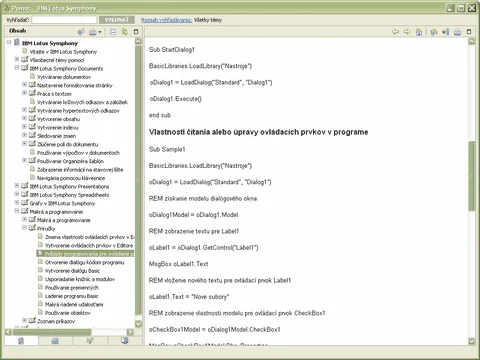Click the book icon beside Zoznam príkazov
The width and height of the screenshot is (480, 360).
32,321
